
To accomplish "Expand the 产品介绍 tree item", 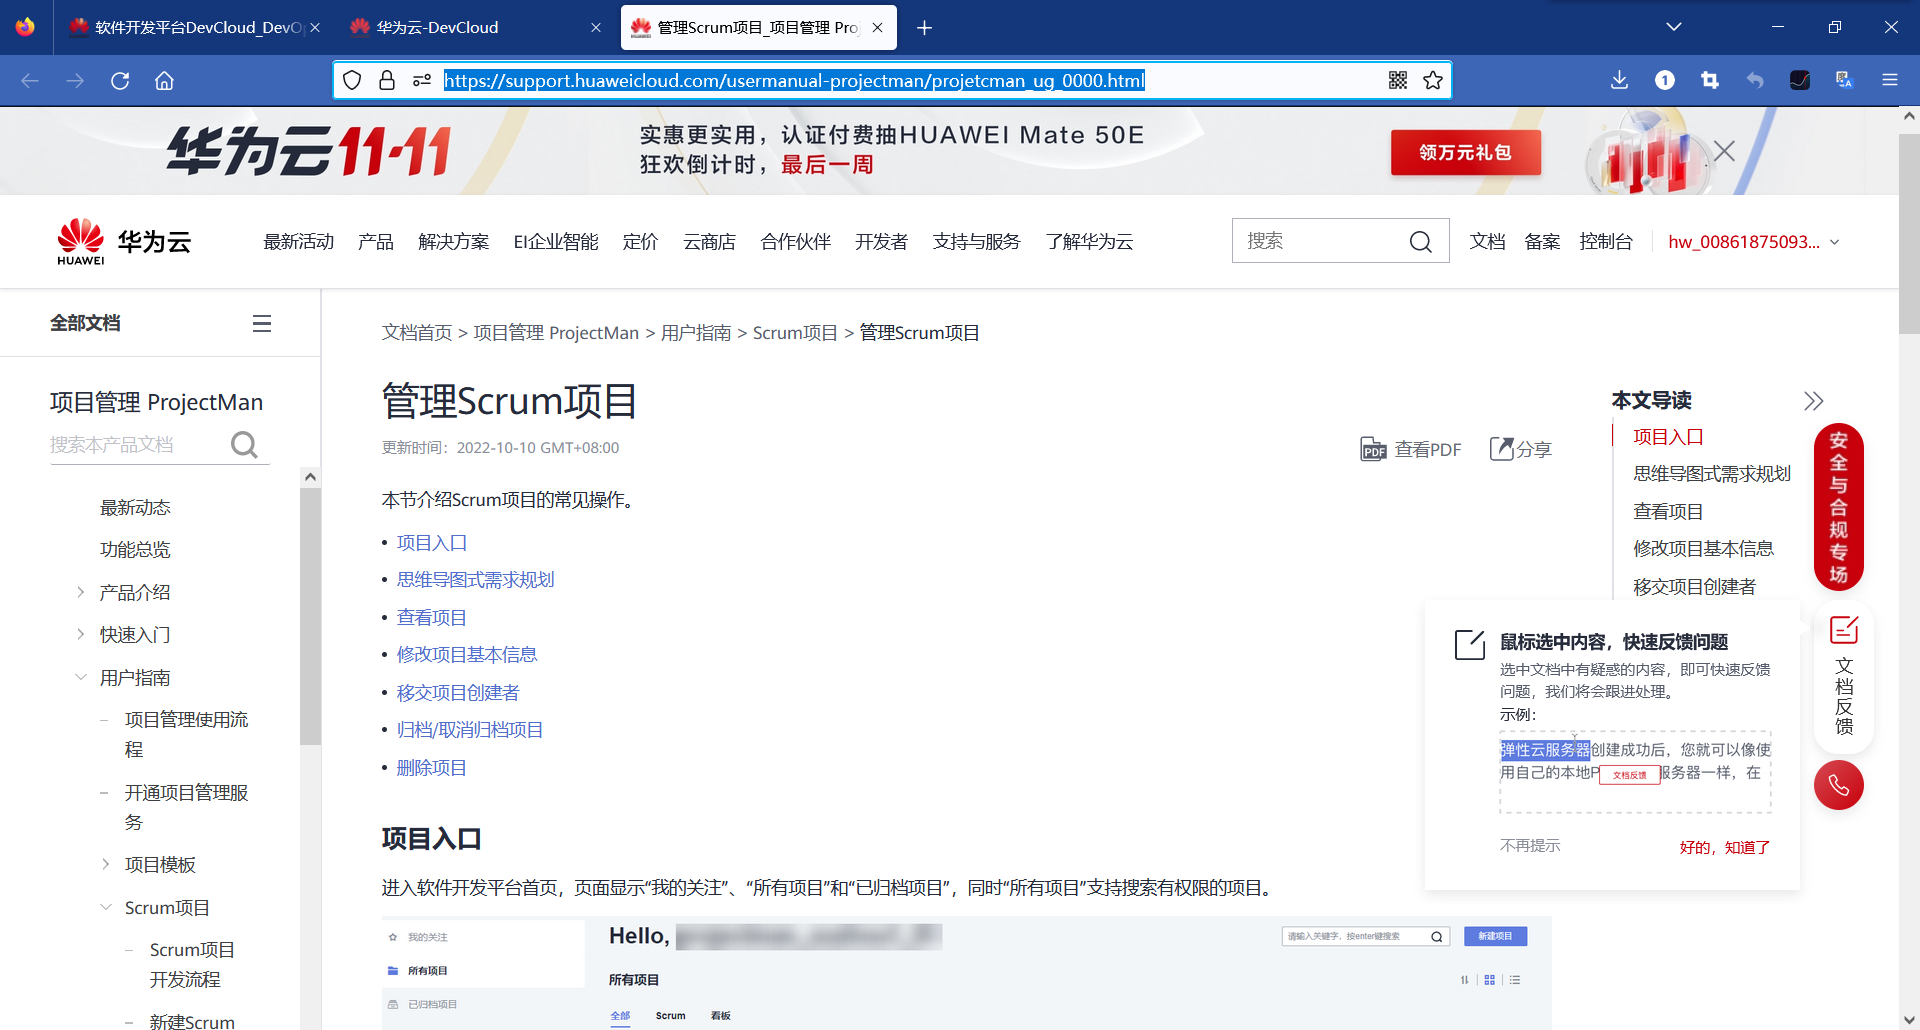I will point(81,591).
